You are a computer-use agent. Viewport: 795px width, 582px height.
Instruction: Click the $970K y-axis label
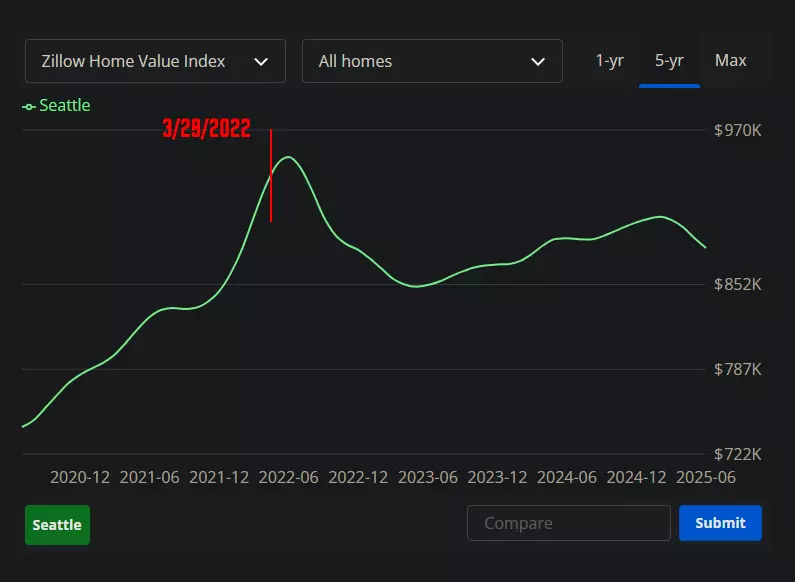pos(738,130)
